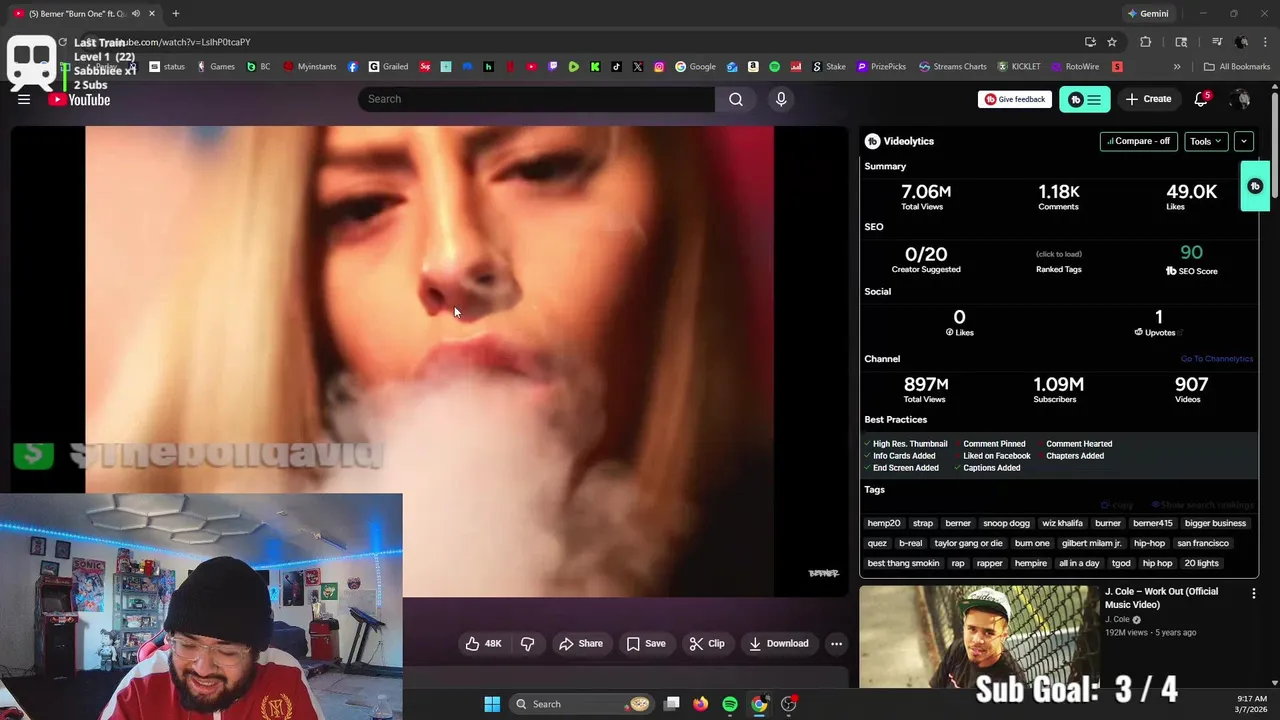Viewport: 1280px width, 720px height.
Task: Expand hidden bookmarks with double chevron
Action: (1177, 67)
